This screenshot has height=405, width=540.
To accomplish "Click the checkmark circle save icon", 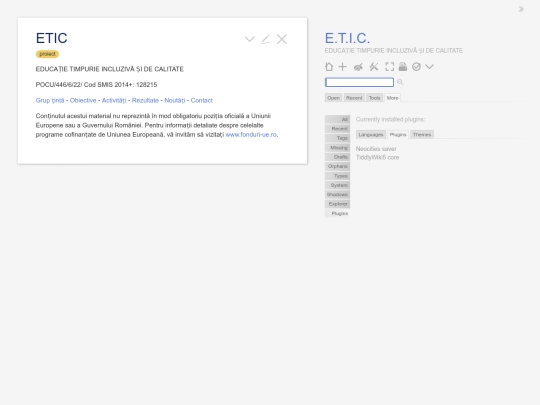I will 416,66.
